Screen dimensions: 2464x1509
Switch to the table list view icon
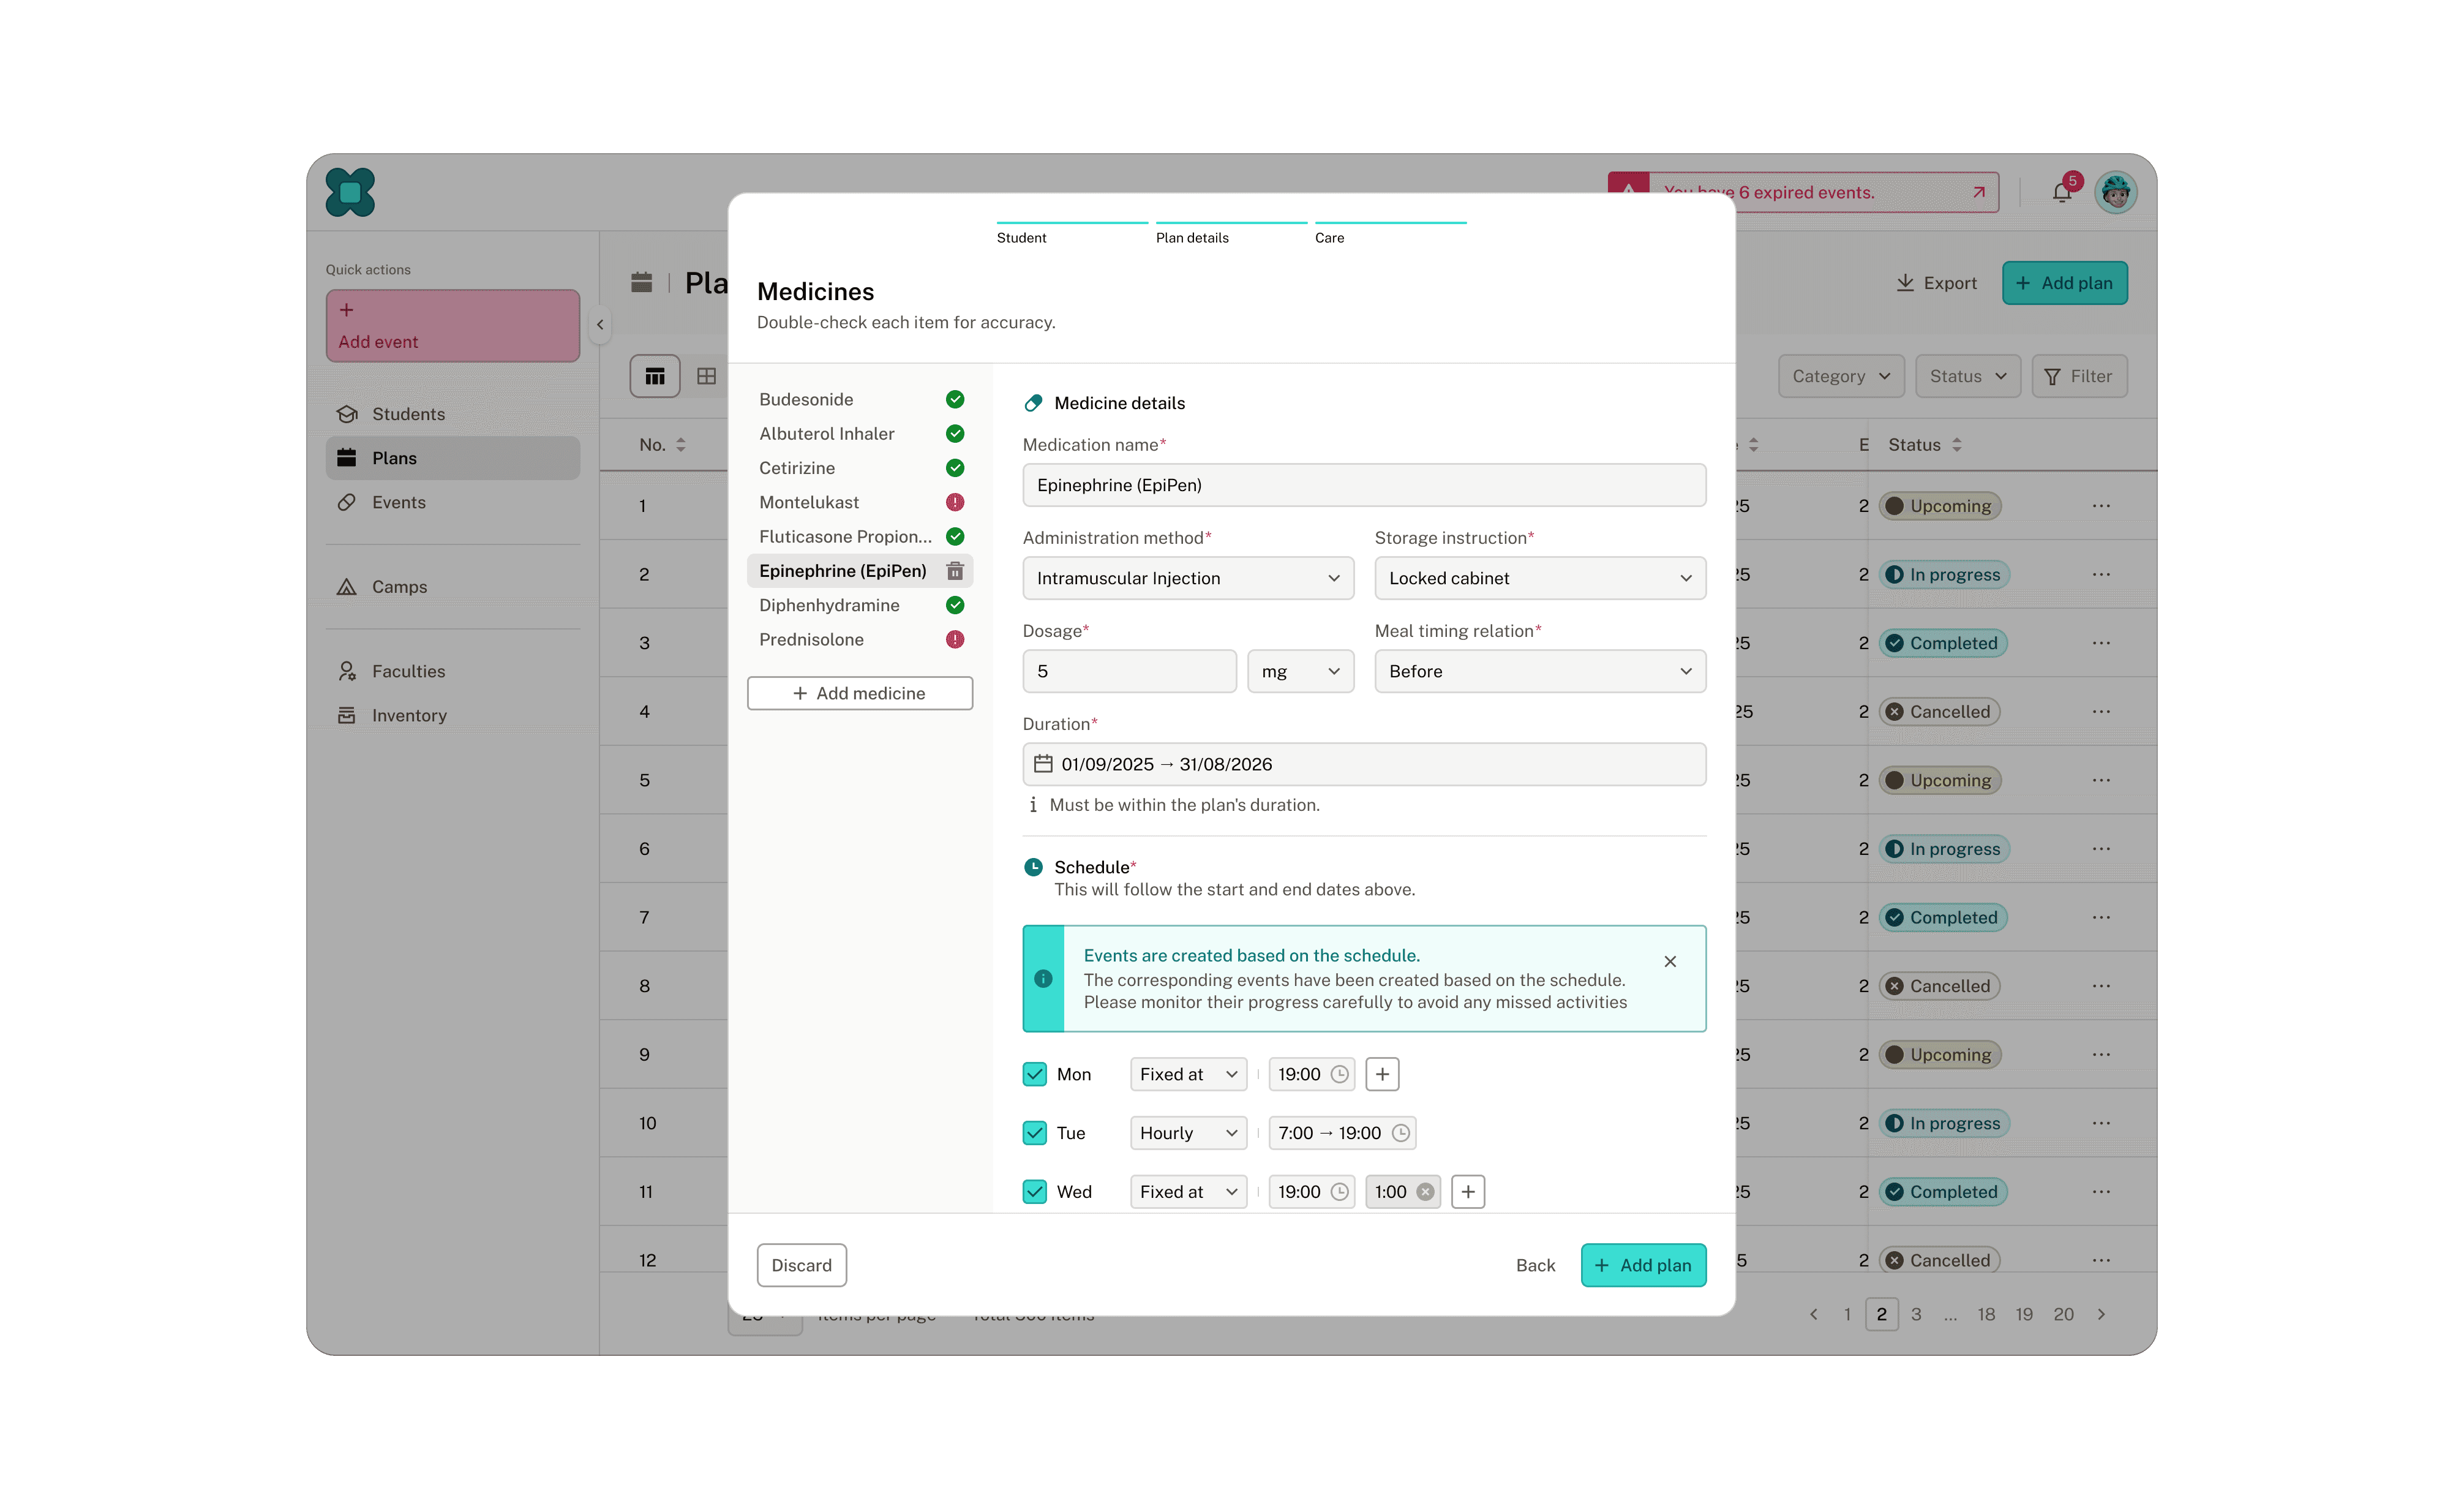point(655,376)
